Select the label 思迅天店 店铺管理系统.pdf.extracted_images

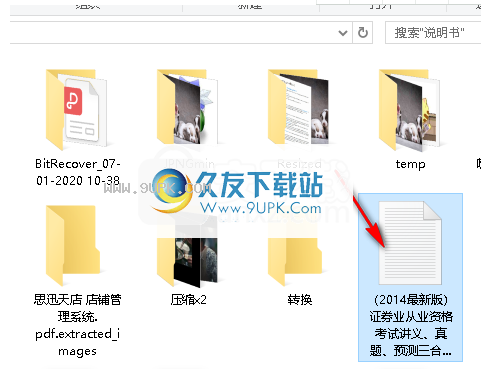[78, 326]
